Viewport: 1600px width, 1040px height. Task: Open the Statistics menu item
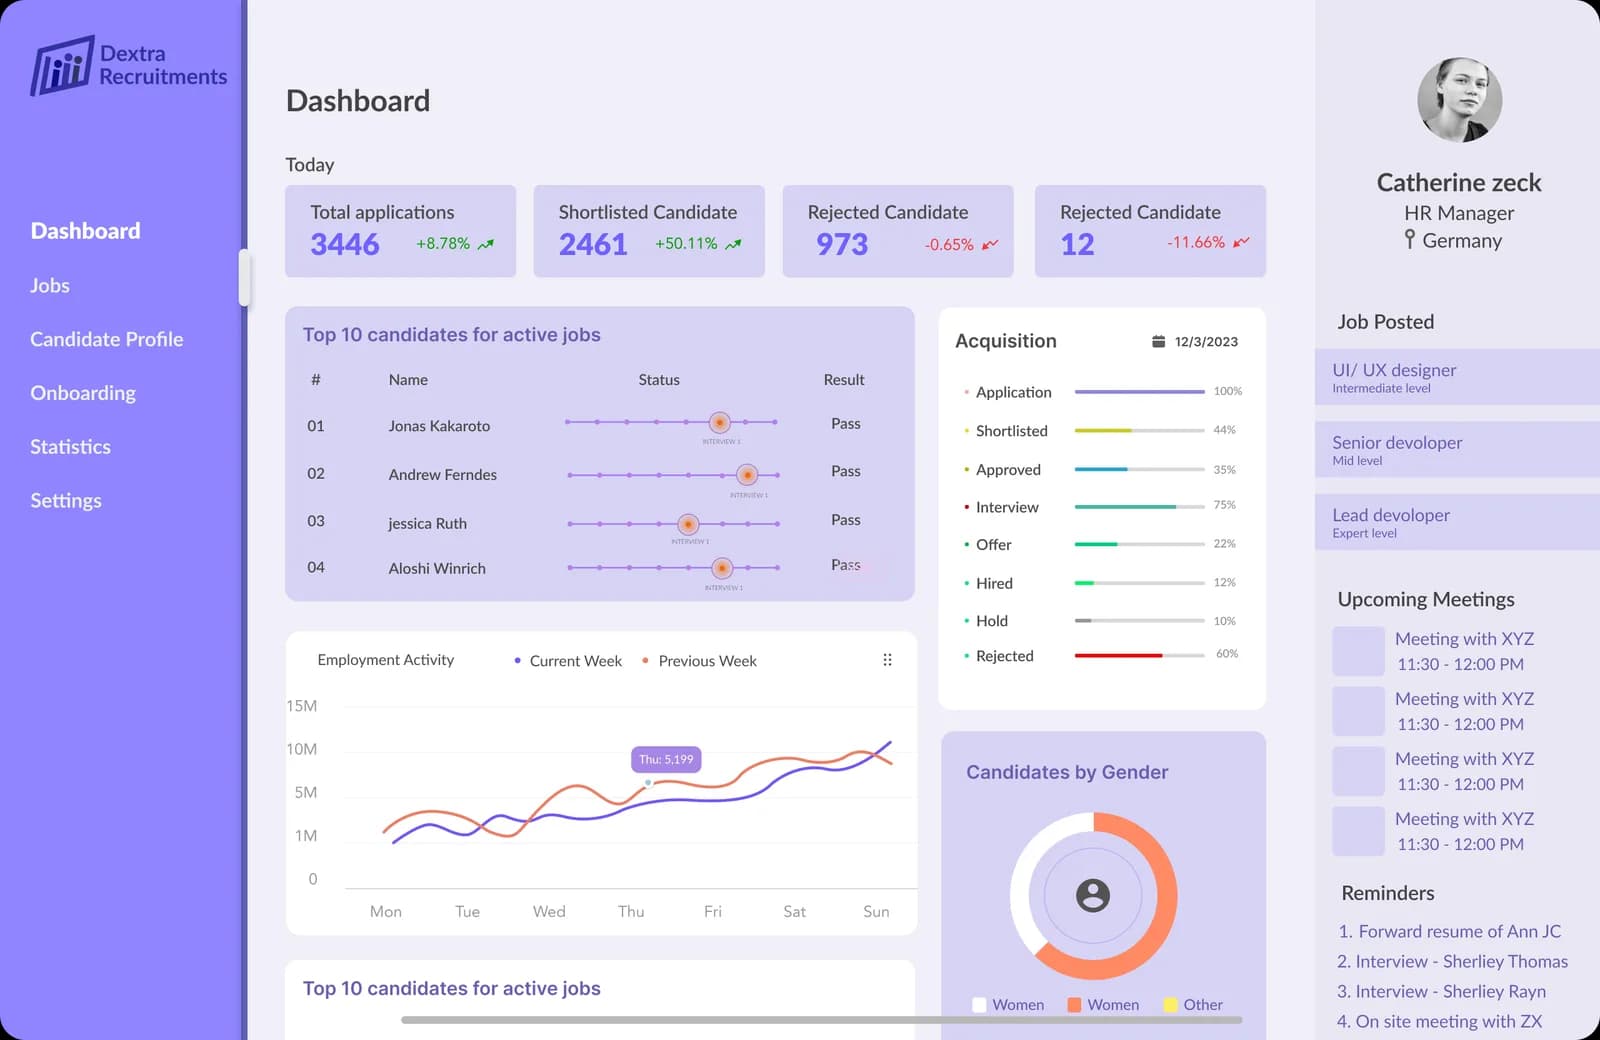pos(70,447)
